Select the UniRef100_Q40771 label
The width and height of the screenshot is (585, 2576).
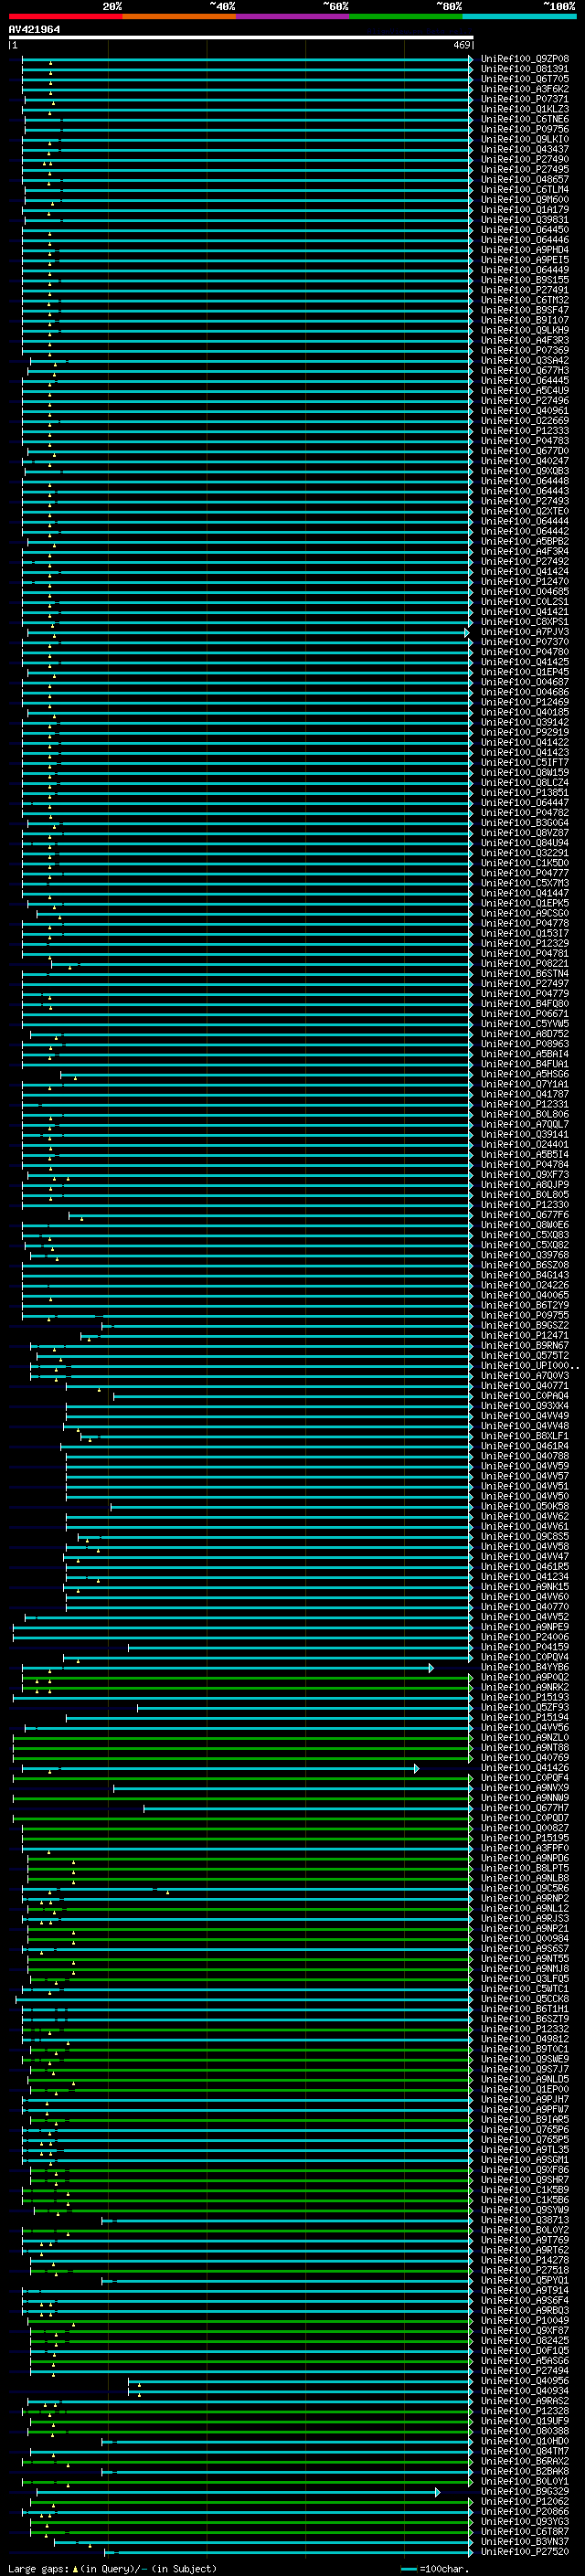coord(524,1385)
